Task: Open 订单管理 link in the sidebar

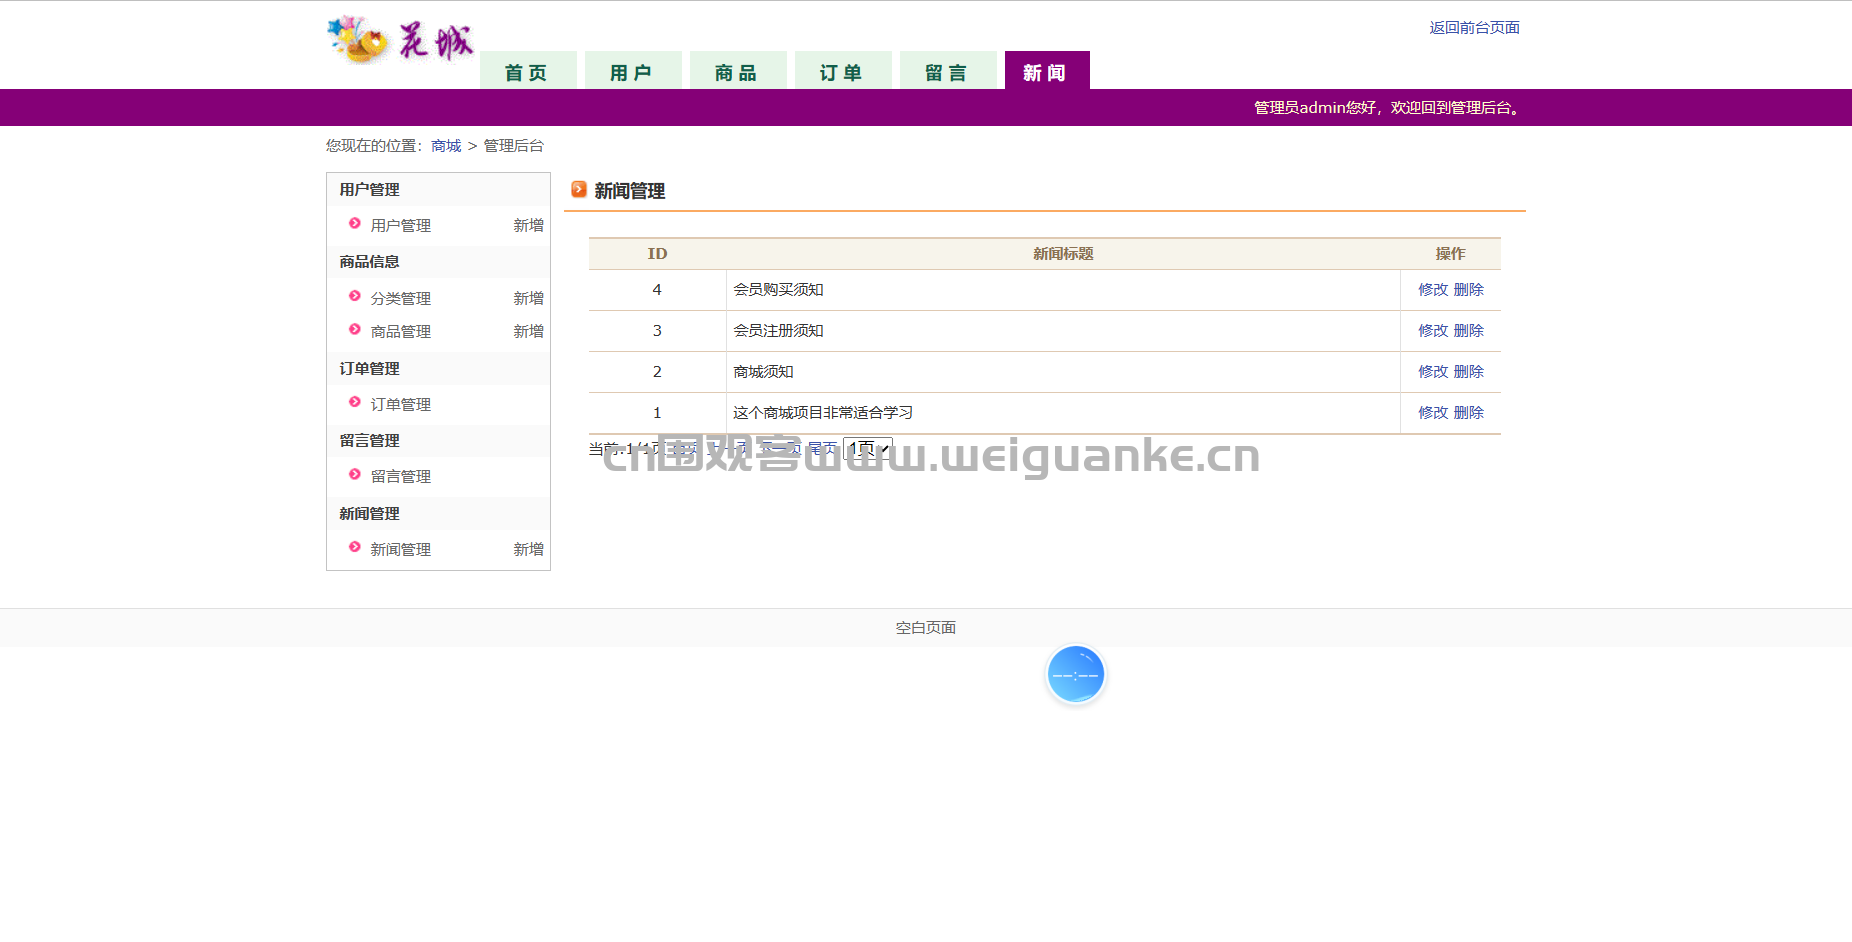Action: 401,405
